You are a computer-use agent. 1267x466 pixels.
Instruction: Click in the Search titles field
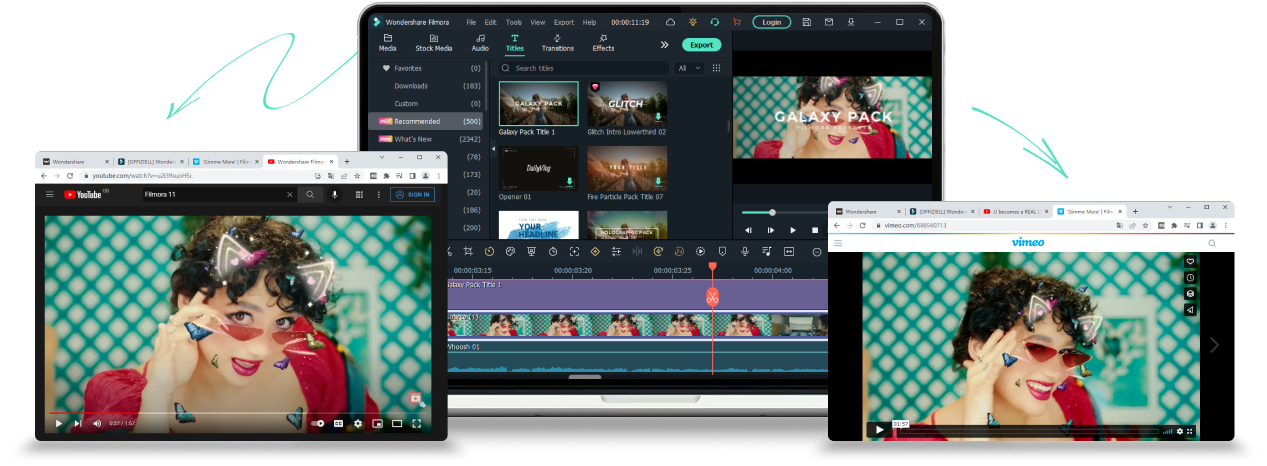[x=585, y=68]
